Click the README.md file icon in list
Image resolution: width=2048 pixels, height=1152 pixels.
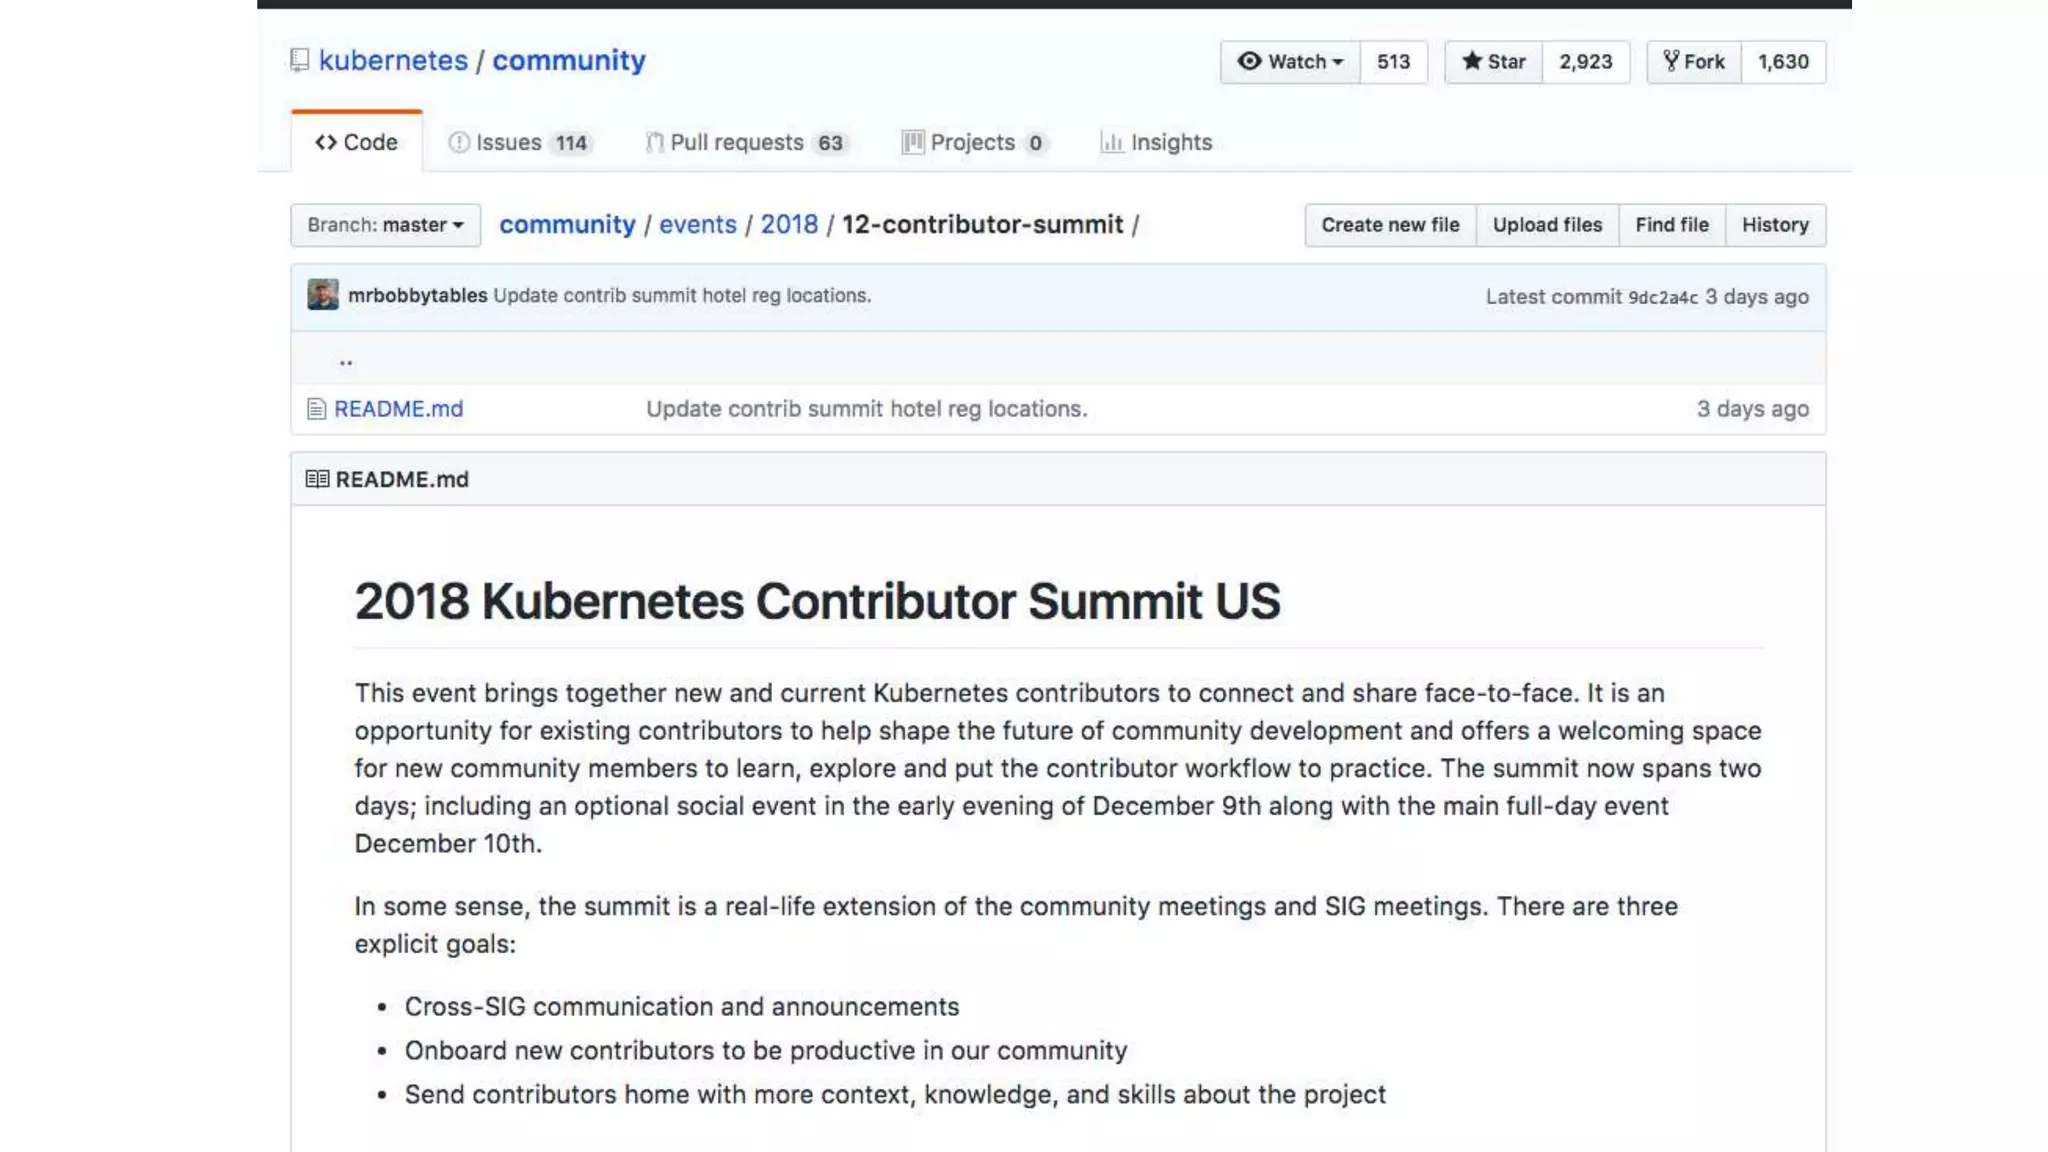(316, 409)
